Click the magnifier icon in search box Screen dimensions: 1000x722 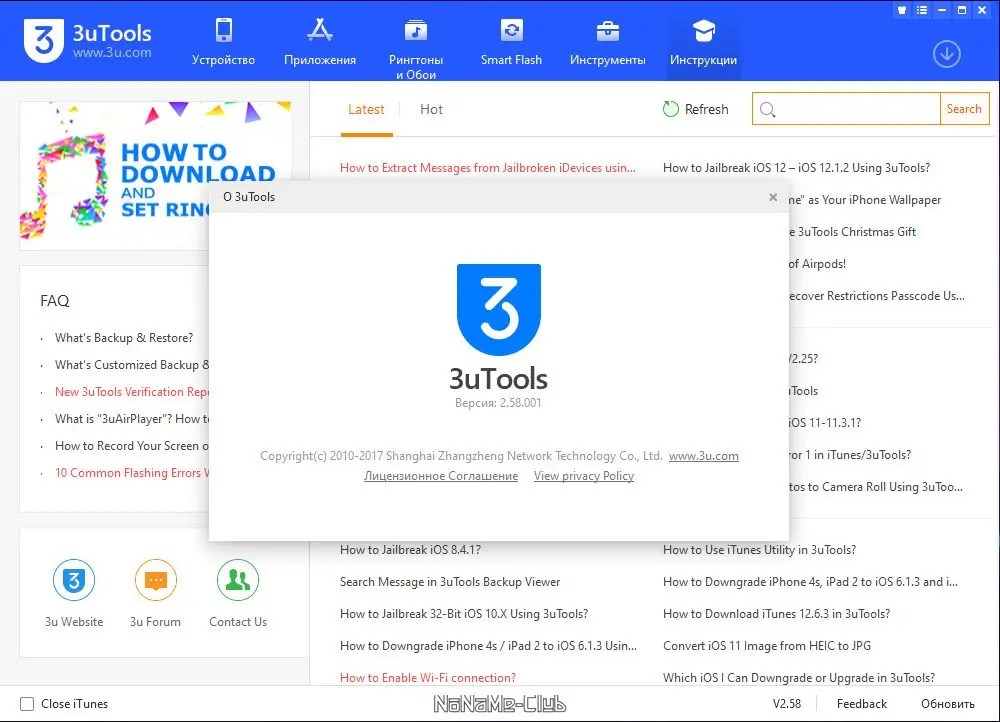pos(768,110)
